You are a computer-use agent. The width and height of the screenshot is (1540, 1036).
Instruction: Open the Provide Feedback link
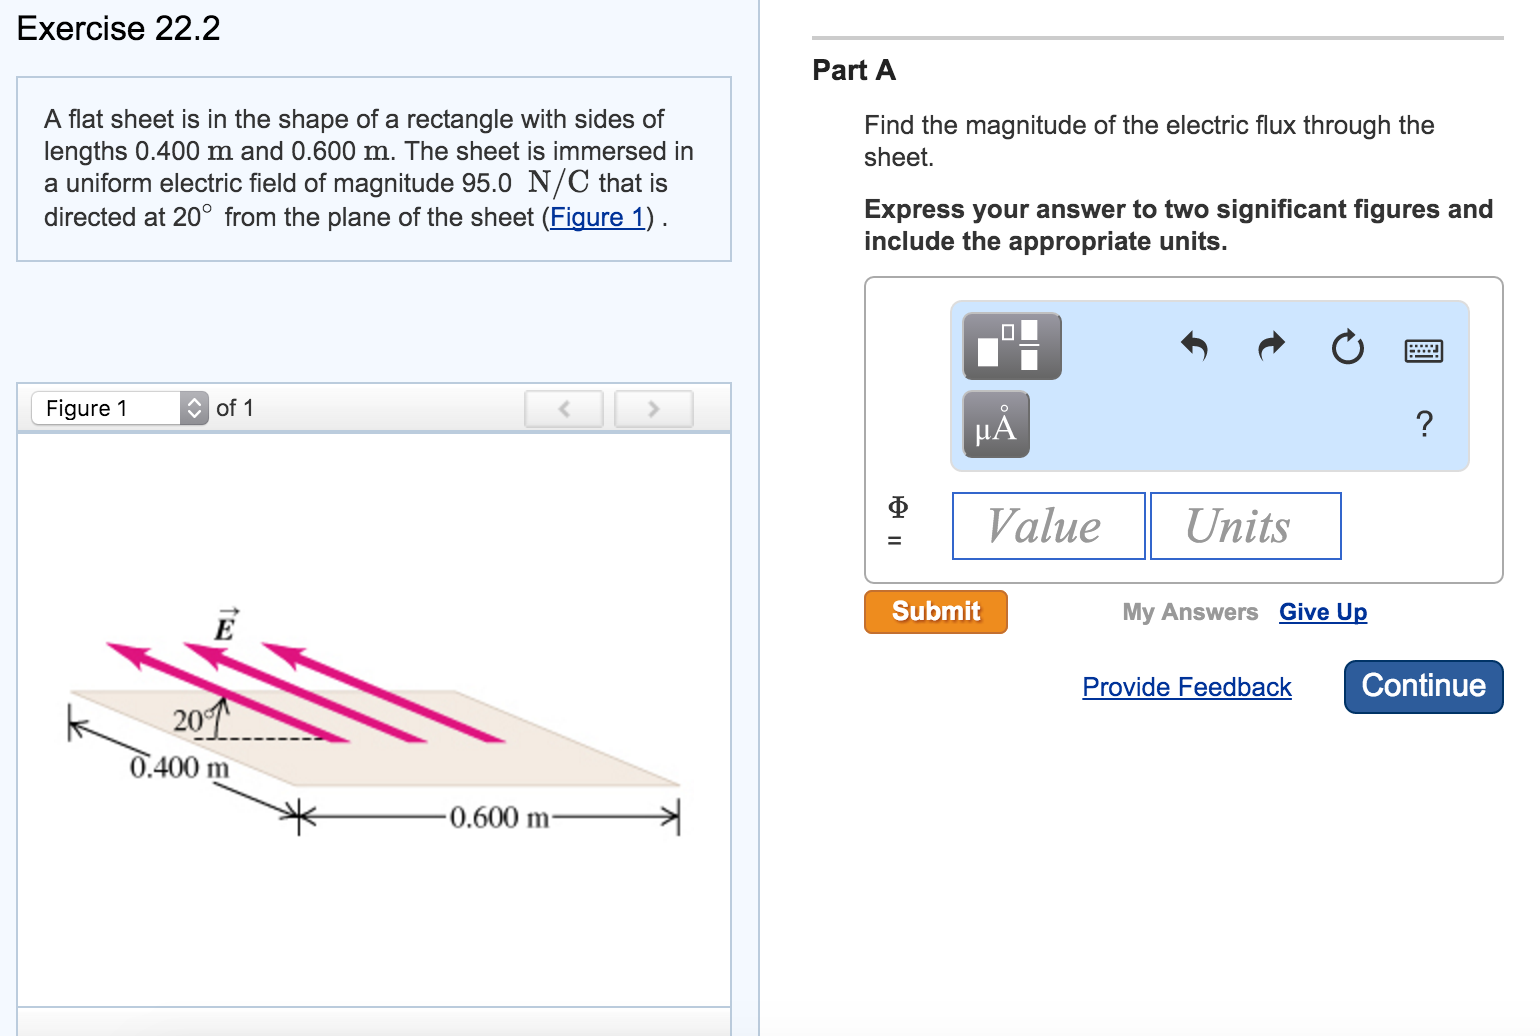point(1186,687)
